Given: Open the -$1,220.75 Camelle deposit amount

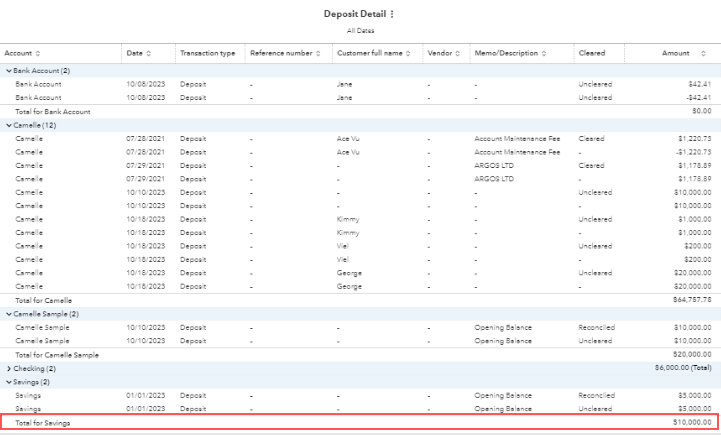Looking at the screenshot, I should pos(693,152).
